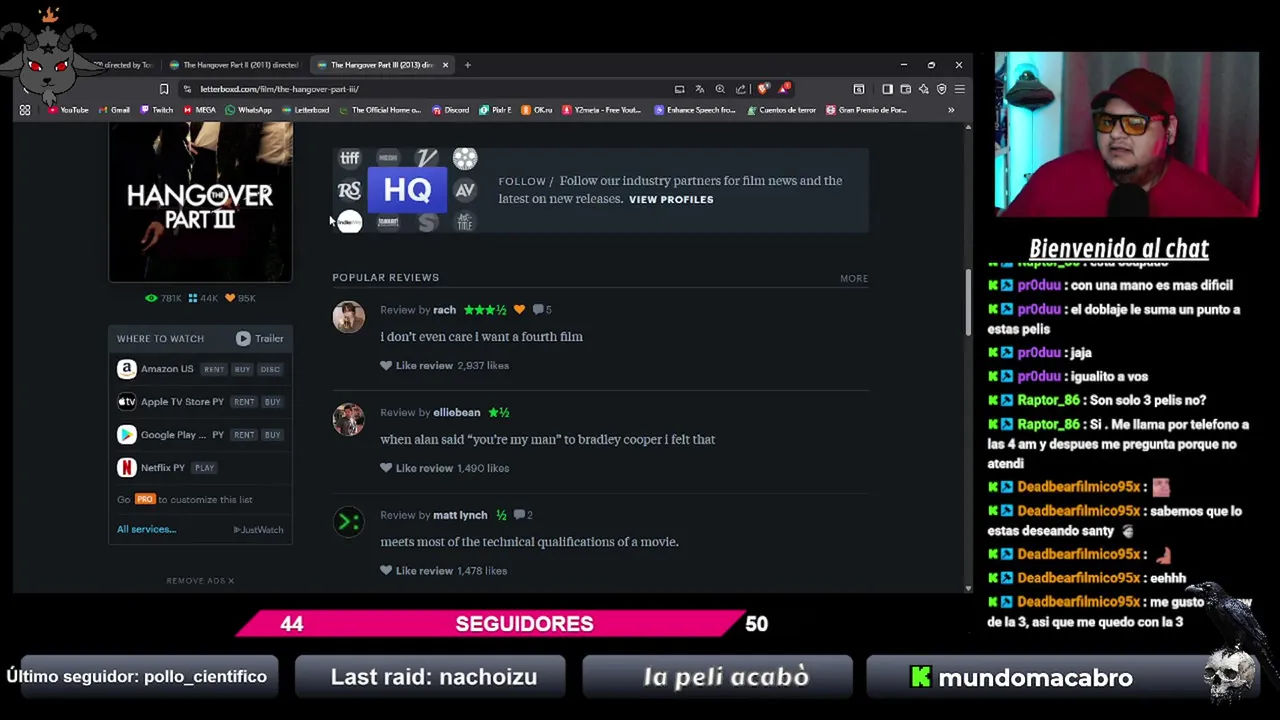Click the orange heart likes-count icon
Image resolution: width=1280 pixels, height=720 pixels.
tap(230, 298)
